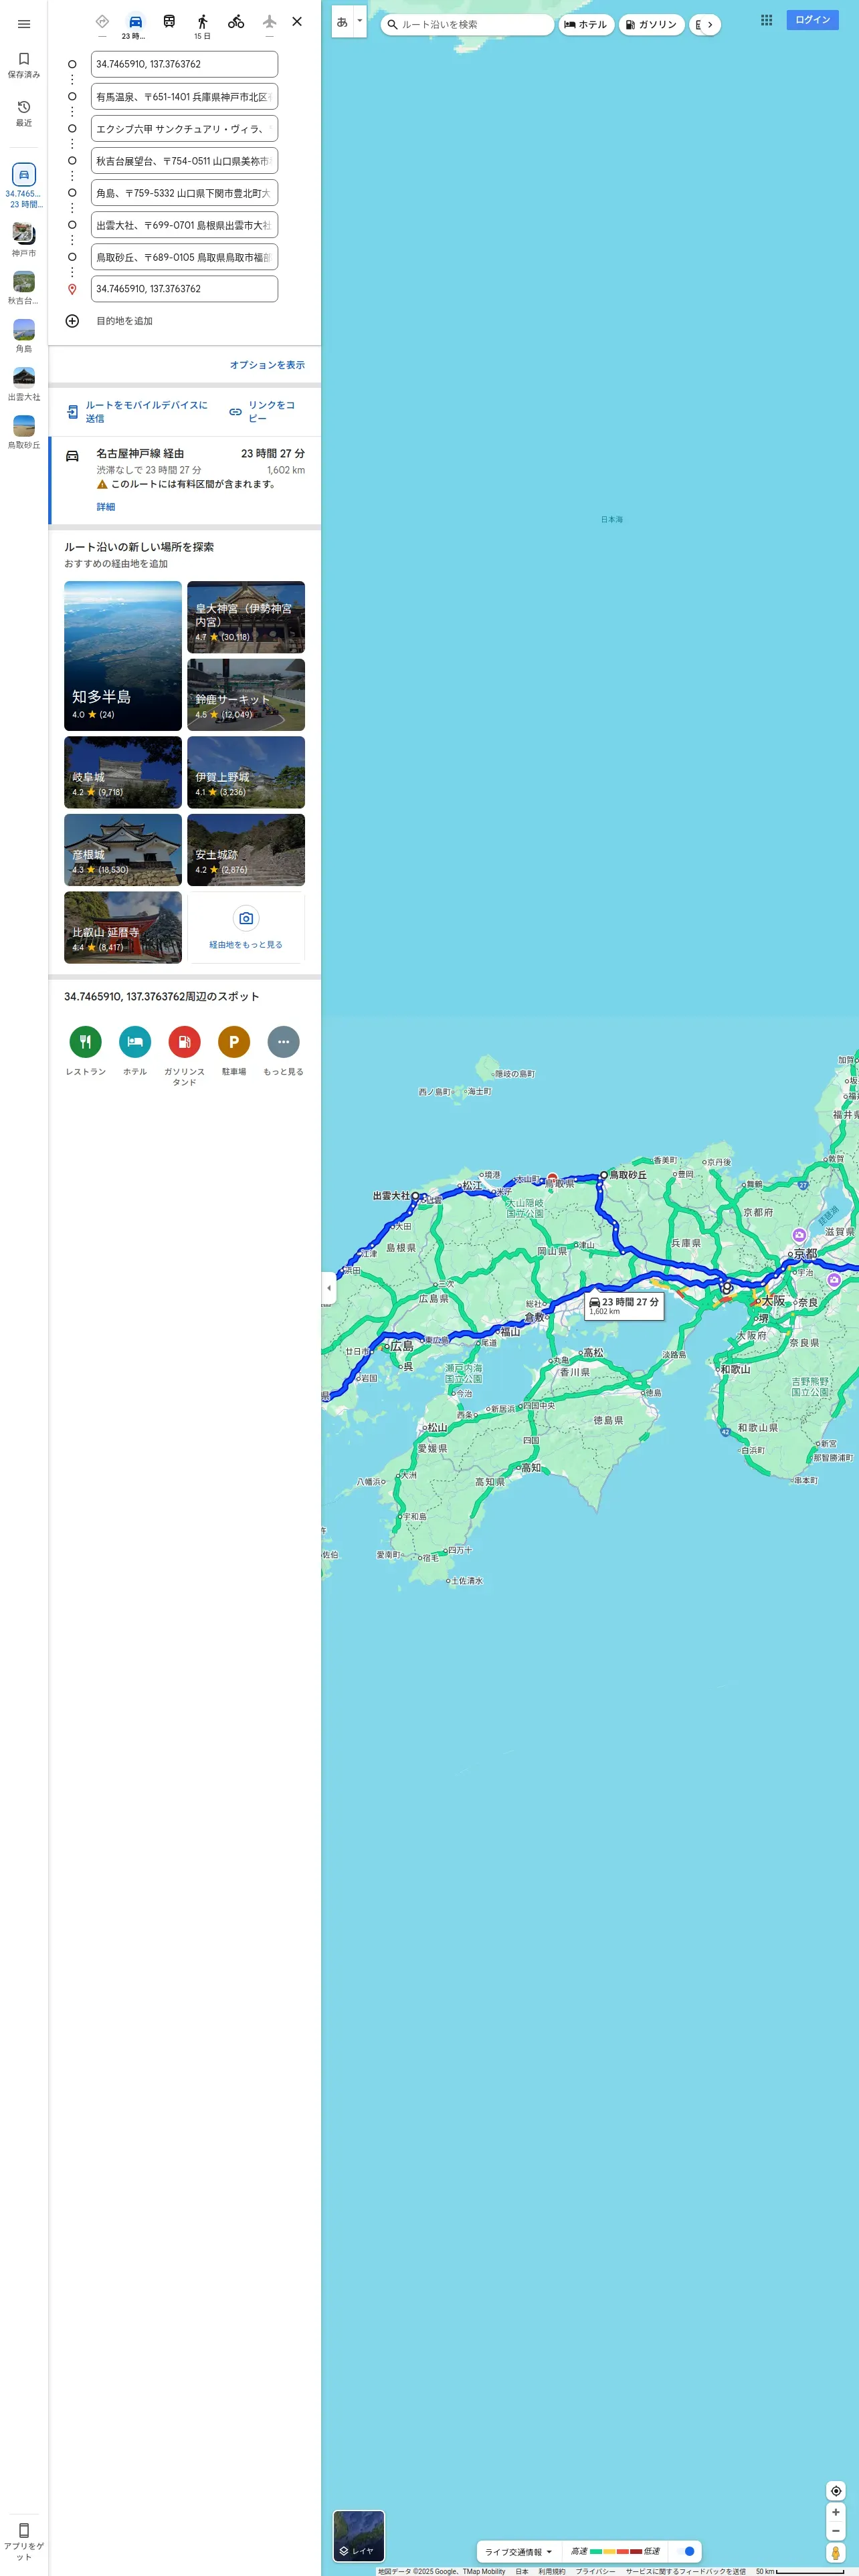859x2576 pixels.
Task: Open the hamburger main menu
Action: (24, 24)
